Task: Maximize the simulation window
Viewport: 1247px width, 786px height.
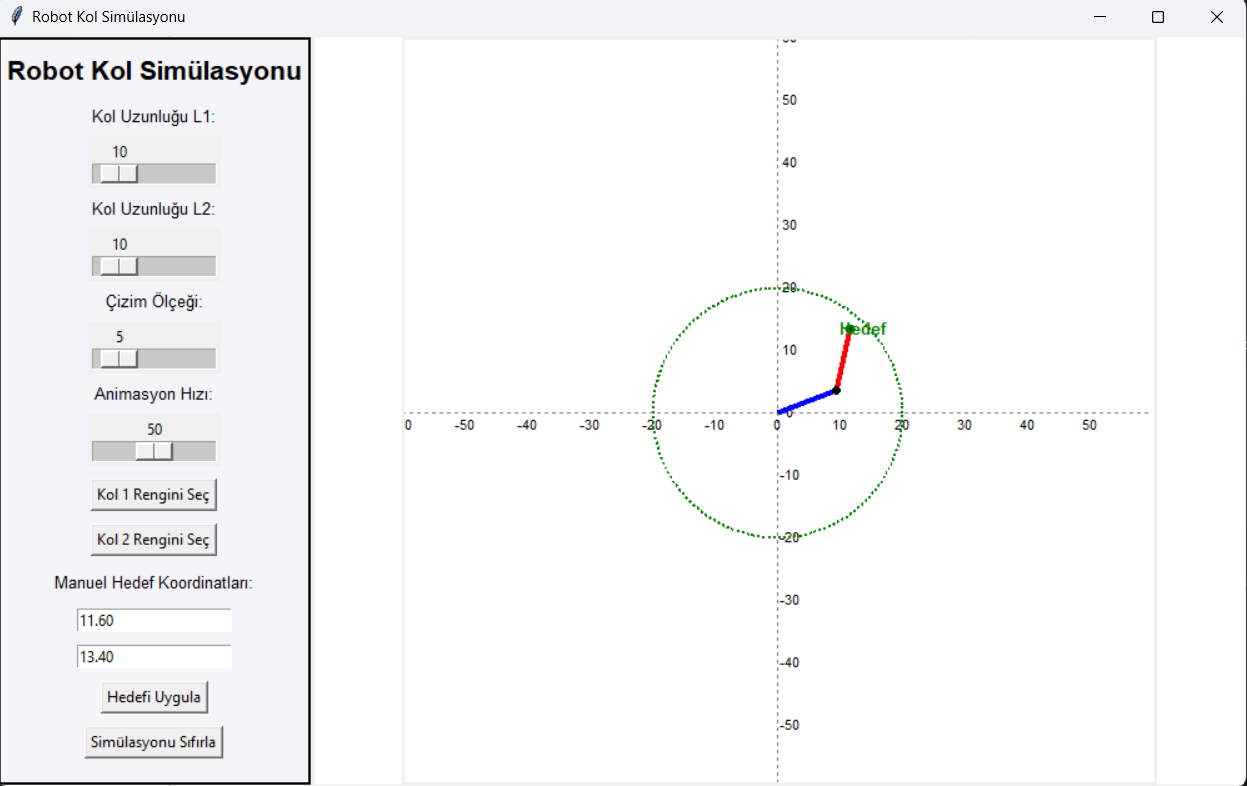Action: pos(1158,17)
